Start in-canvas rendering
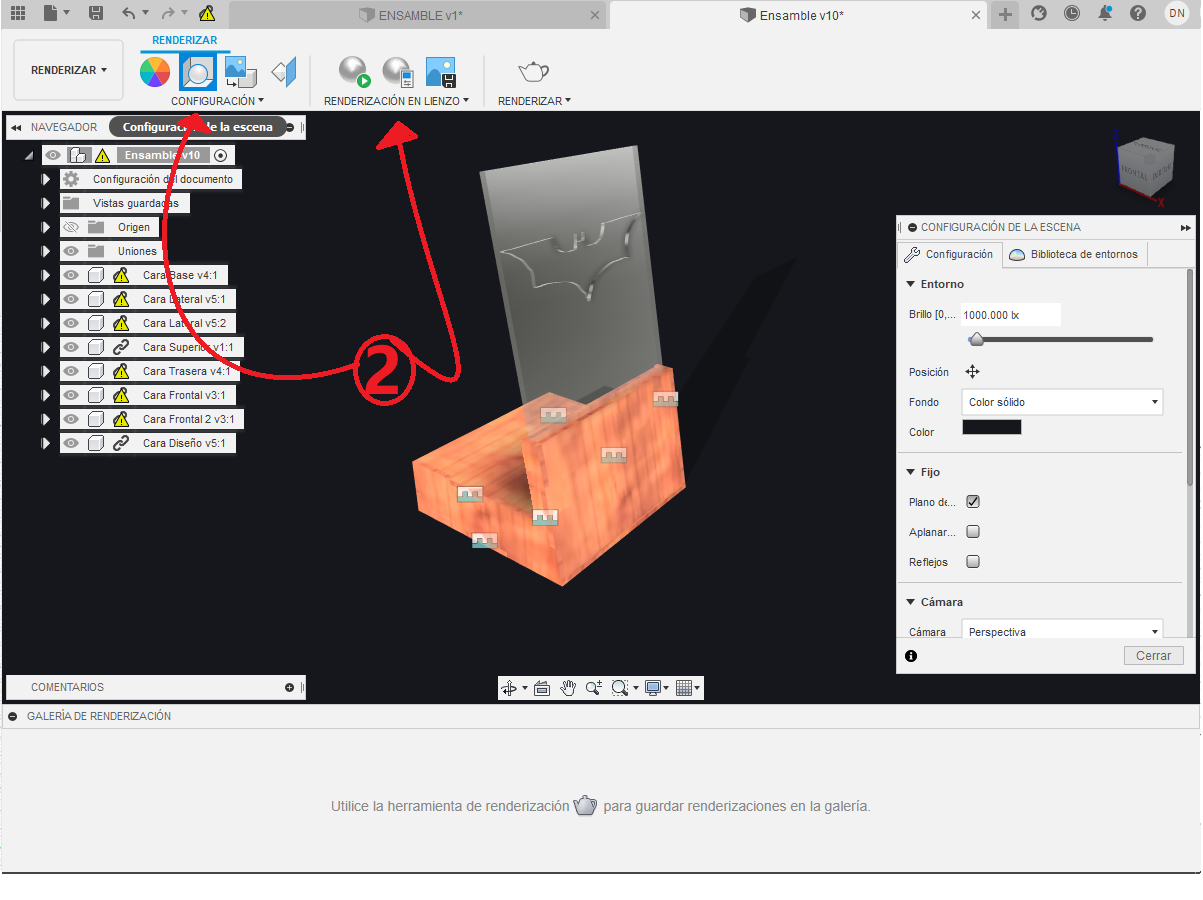This screenshot has height=900, width=1203. 354,71
